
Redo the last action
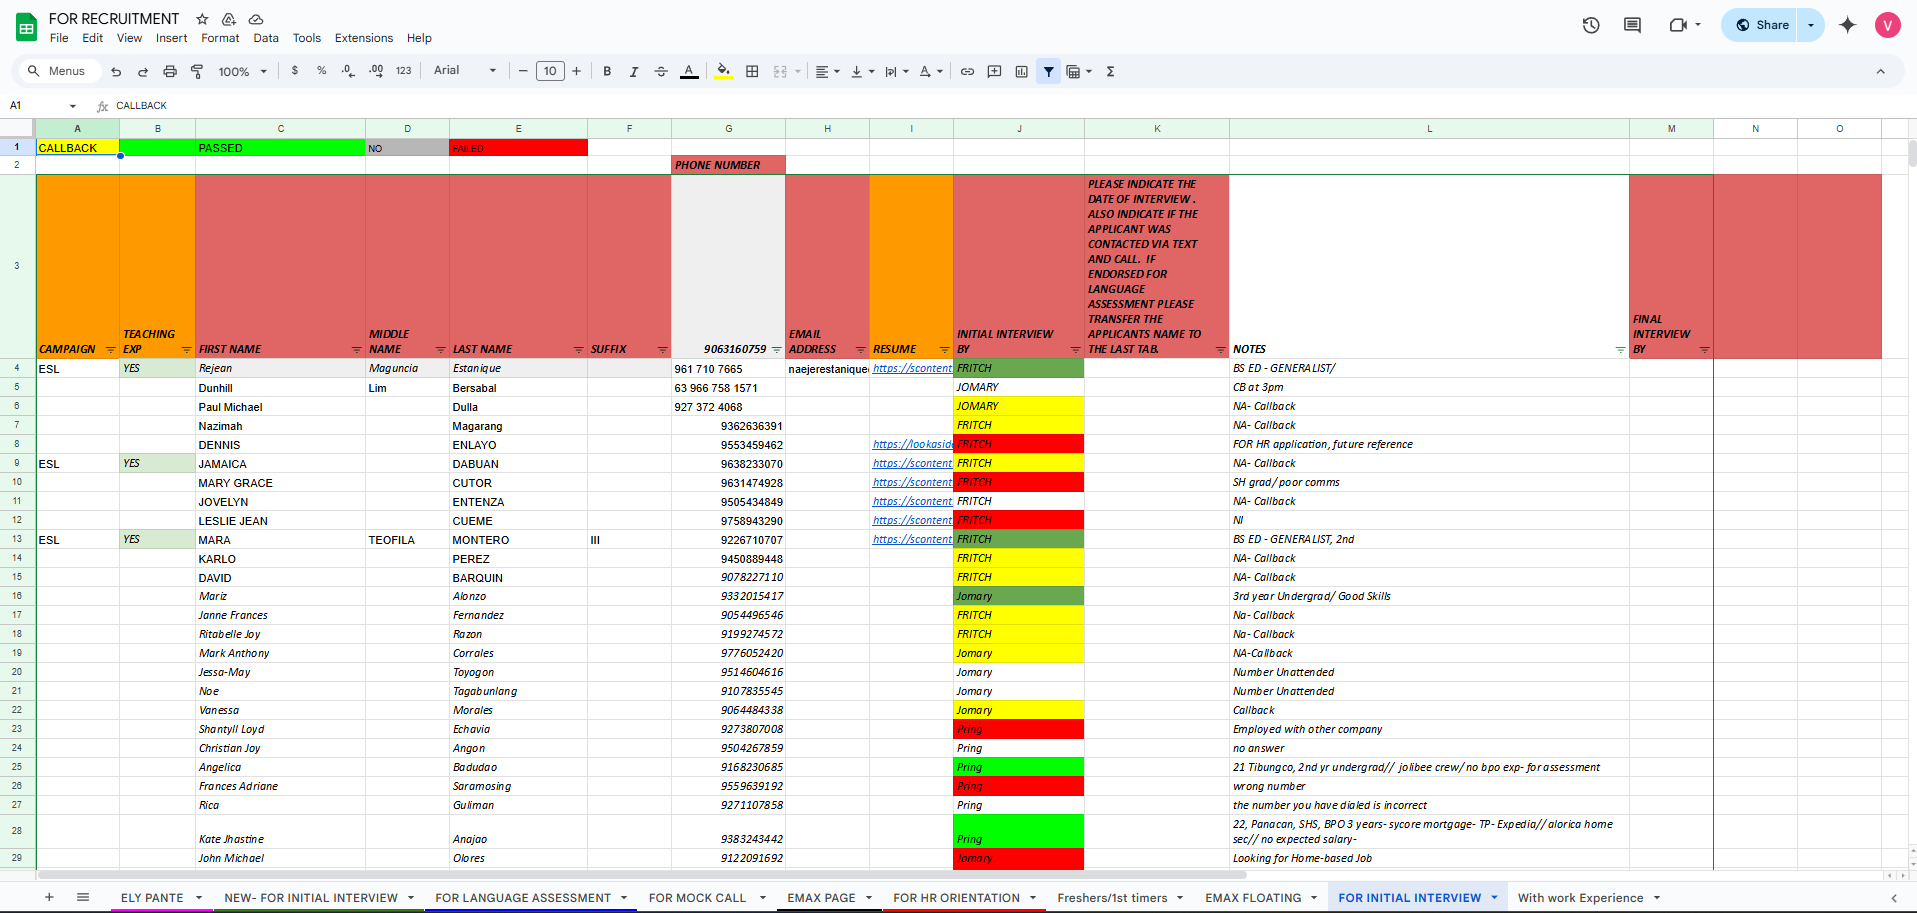[x=143, y=71]
